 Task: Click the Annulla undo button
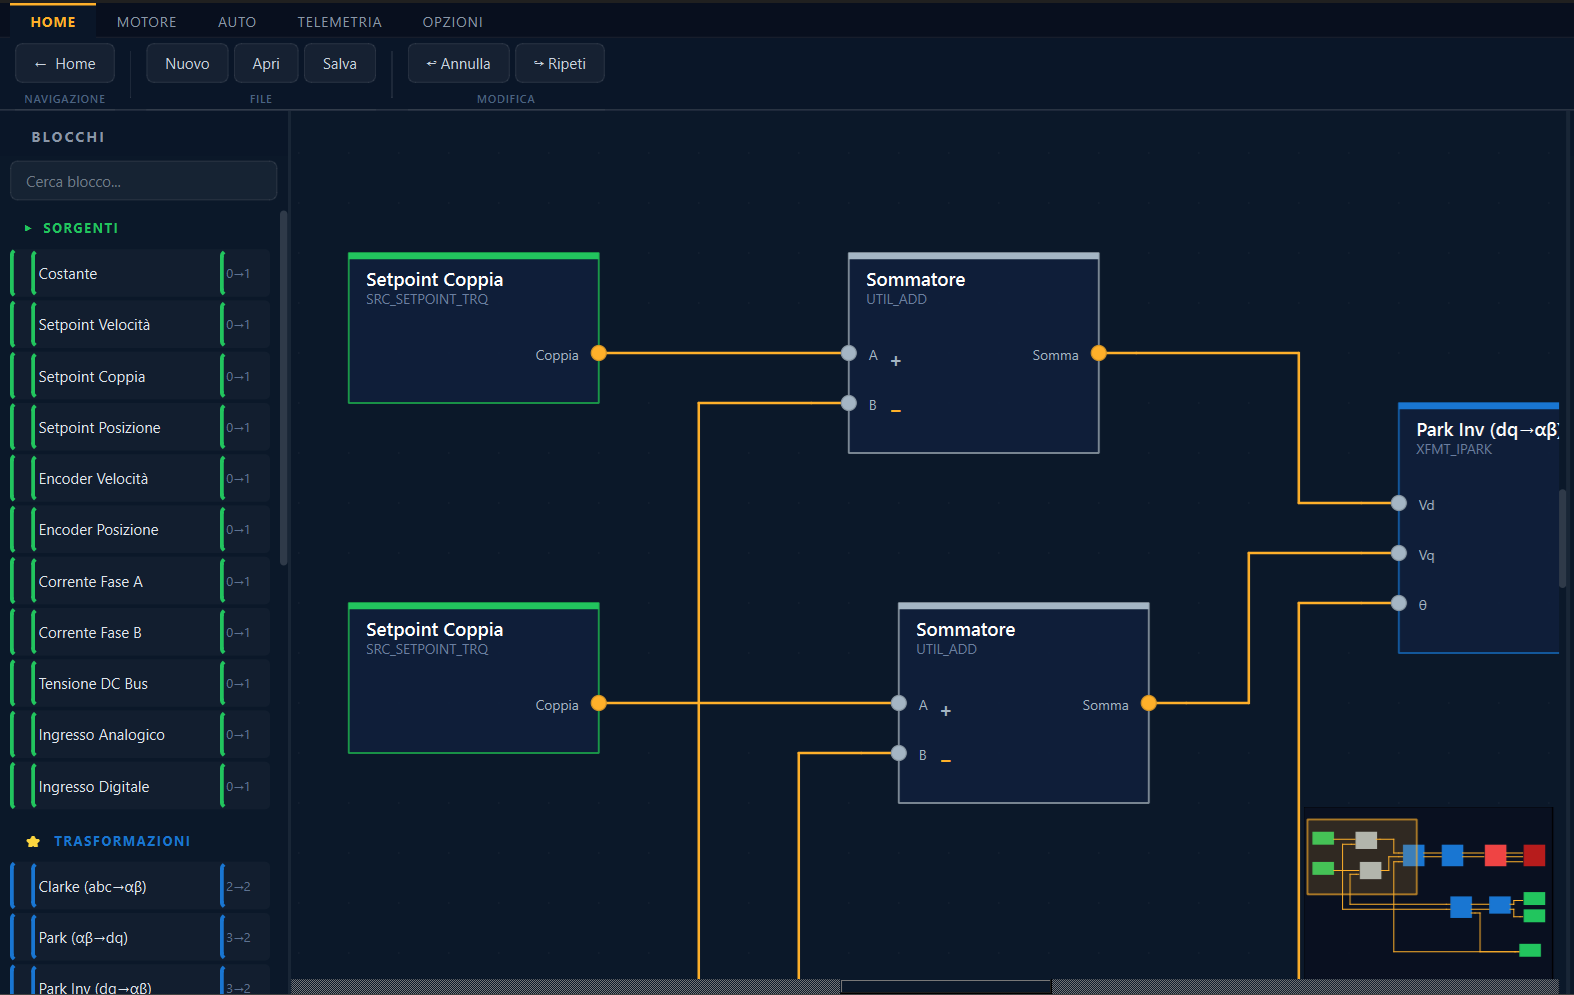pos(458,63)
